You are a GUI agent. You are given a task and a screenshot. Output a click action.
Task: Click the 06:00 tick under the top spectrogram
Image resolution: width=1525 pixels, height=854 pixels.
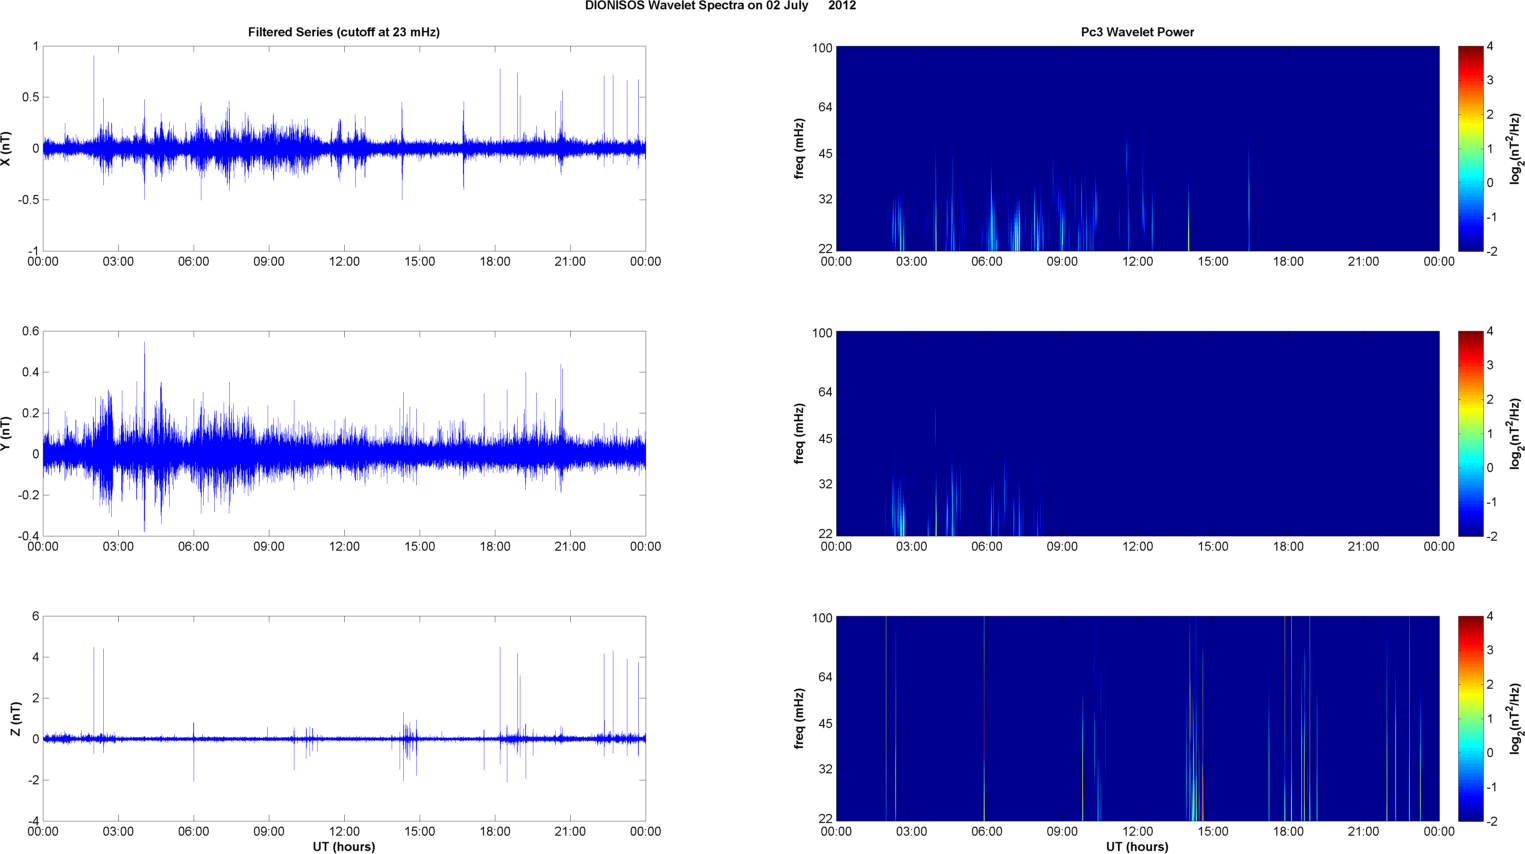[x=987, y=262]
